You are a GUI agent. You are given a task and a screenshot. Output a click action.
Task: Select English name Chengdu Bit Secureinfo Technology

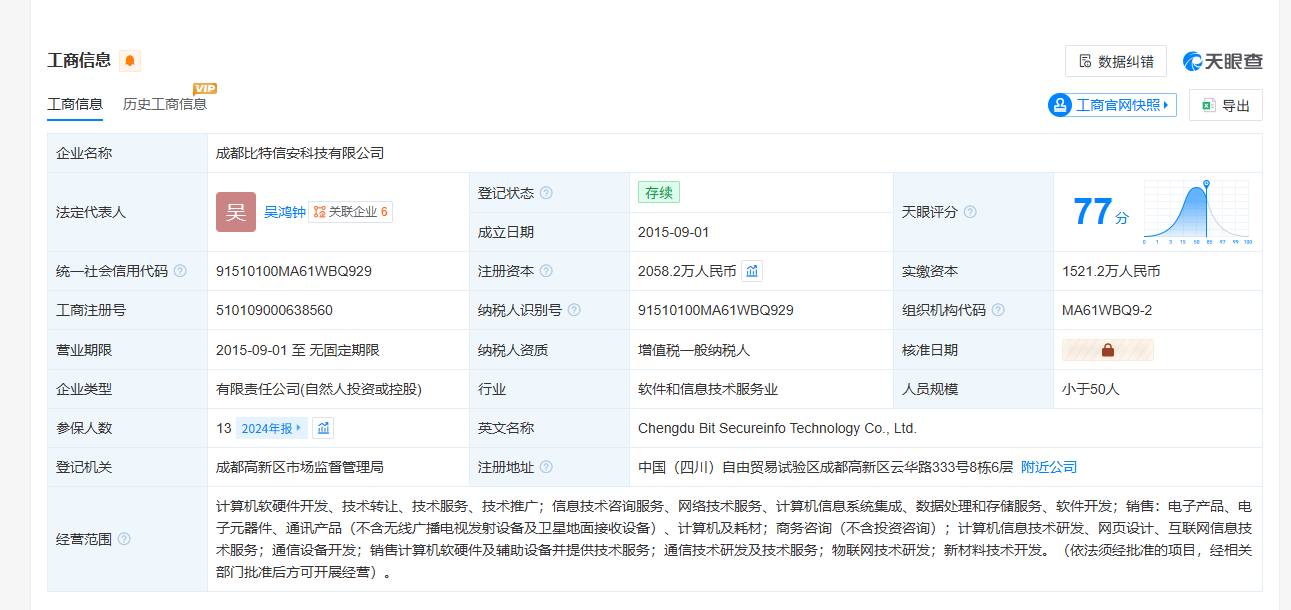point(777,428)
